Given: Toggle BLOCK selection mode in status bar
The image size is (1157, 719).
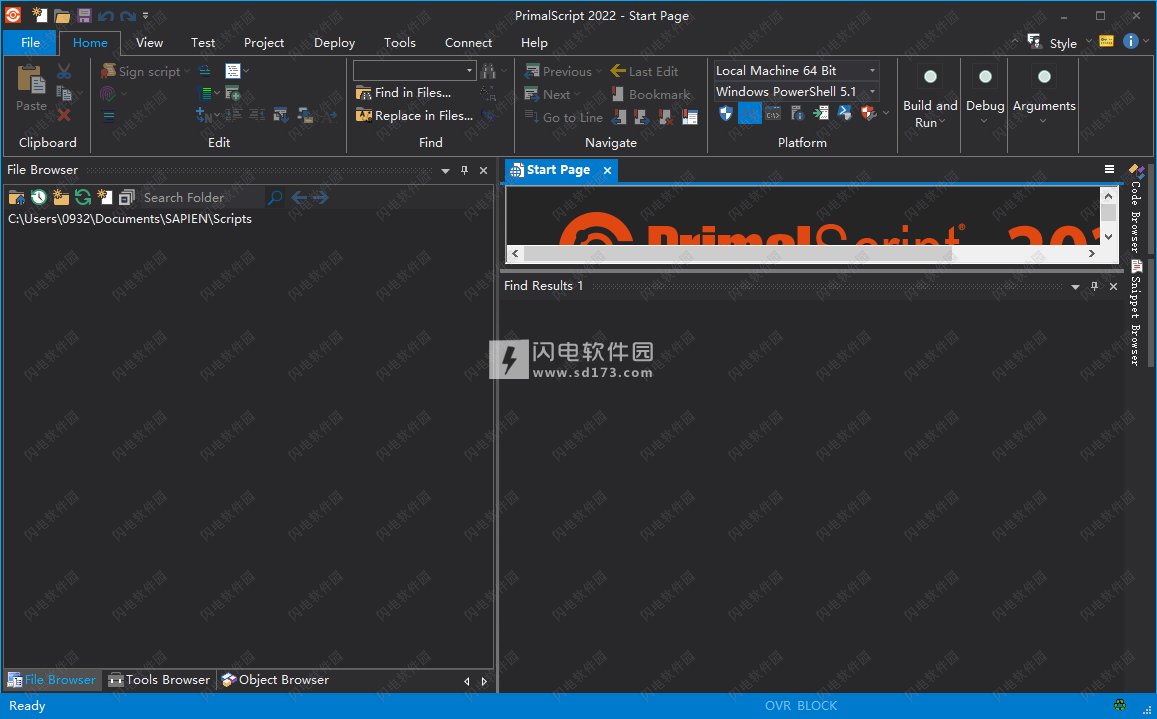Looking at the screenshot, I should point(817,706).
